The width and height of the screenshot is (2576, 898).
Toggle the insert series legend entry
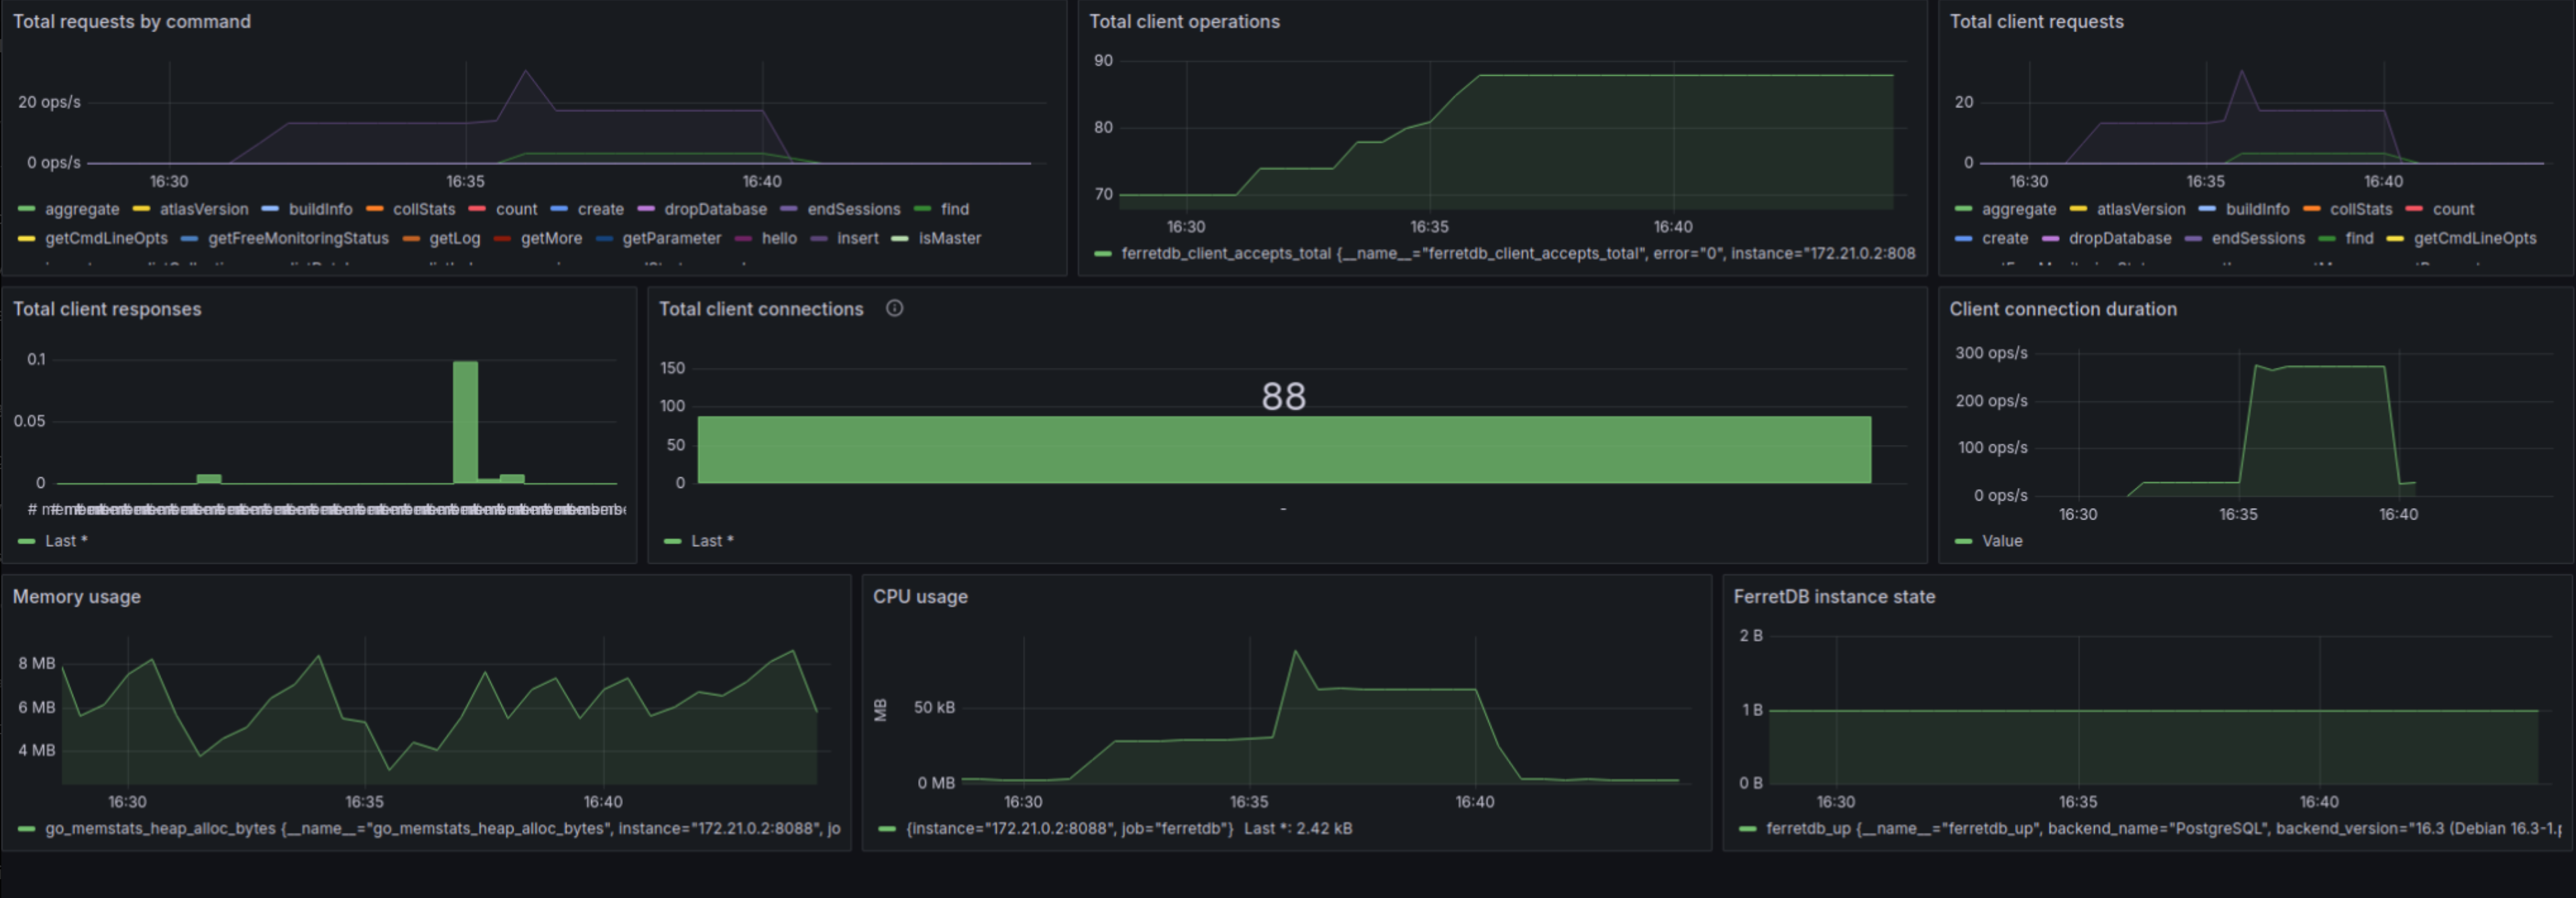858,238
